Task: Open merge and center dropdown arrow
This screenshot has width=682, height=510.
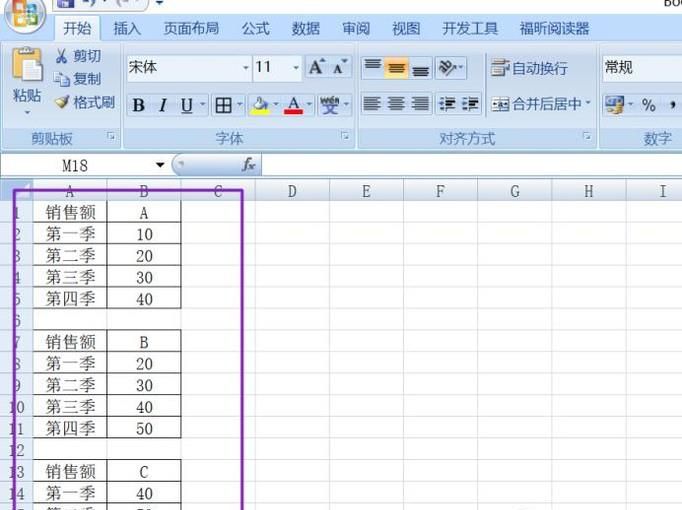Action: tap(588, 103)
